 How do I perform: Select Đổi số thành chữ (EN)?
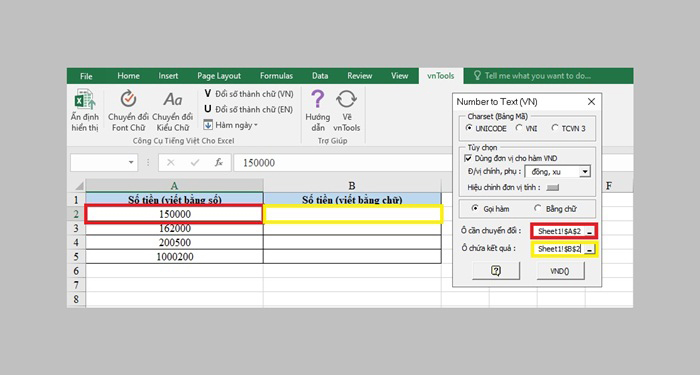(248, 109)
